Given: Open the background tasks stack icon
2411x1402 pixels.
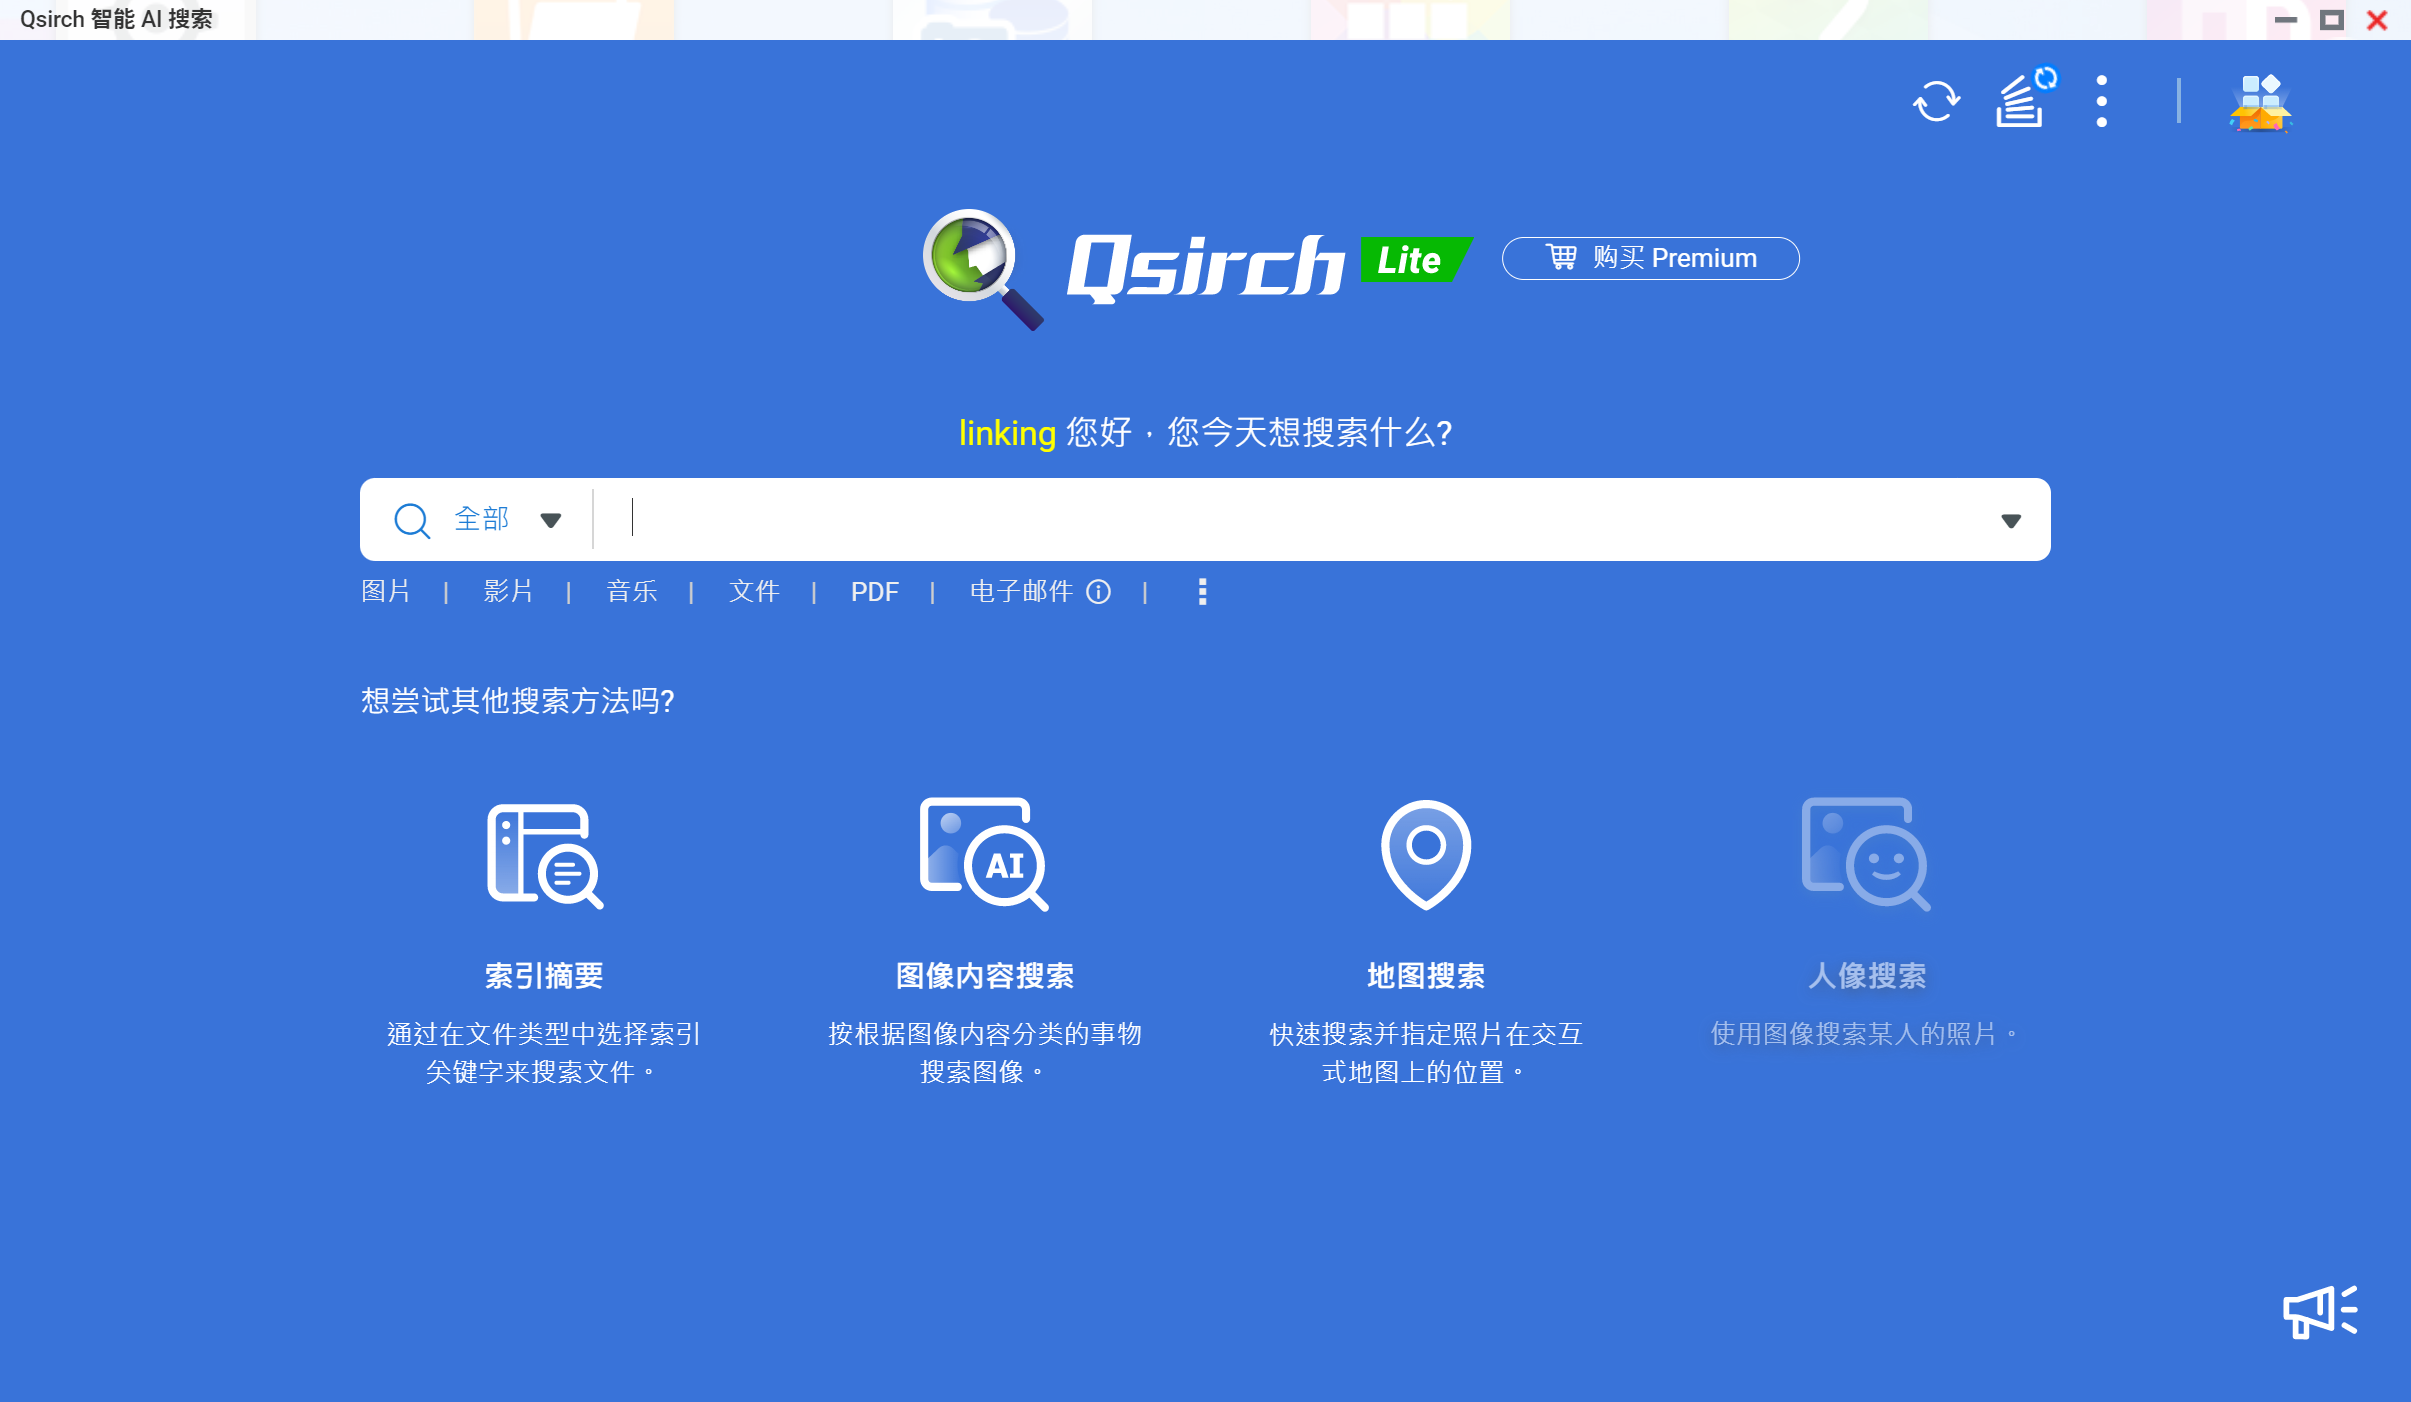Looking at the screenshot, I should 2020,101.
